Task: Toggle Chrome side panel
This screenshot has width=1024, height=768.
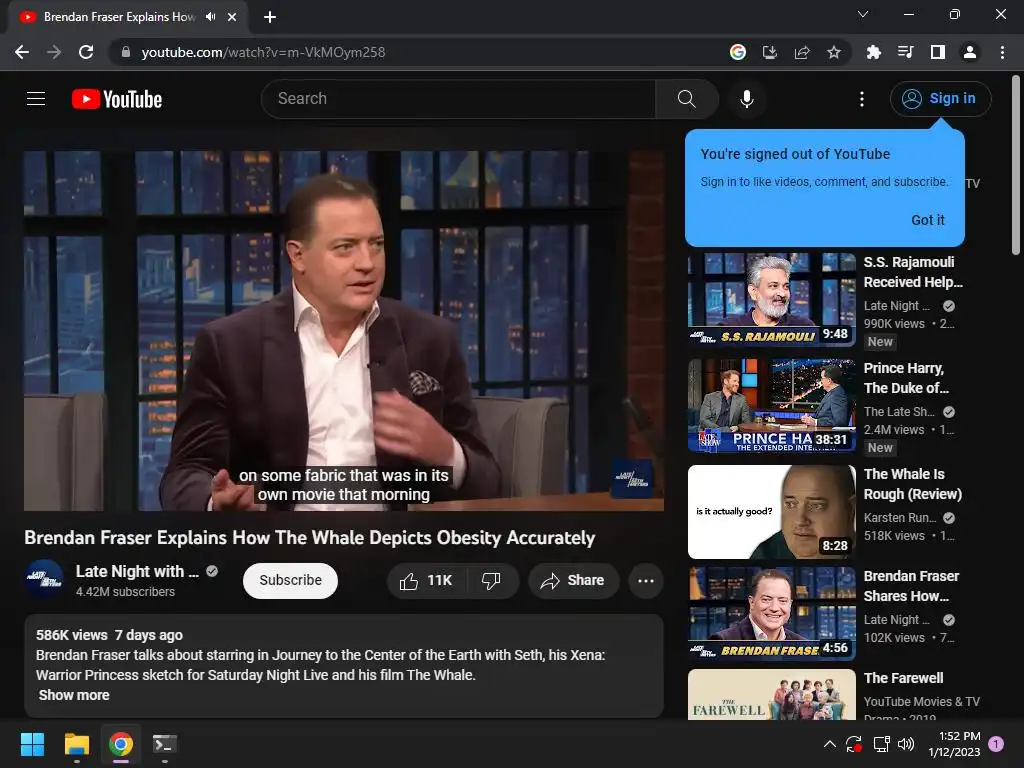Action: pyautogui.click(x=938, y=52)
